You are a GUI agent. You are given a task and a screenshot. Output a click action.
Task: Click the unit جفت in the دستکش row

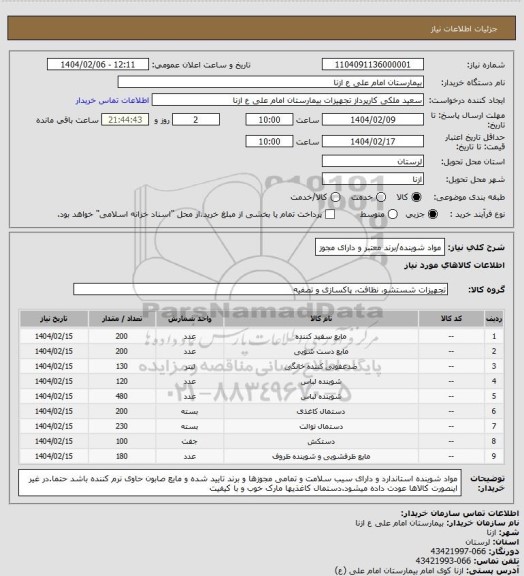pos(190,441)
